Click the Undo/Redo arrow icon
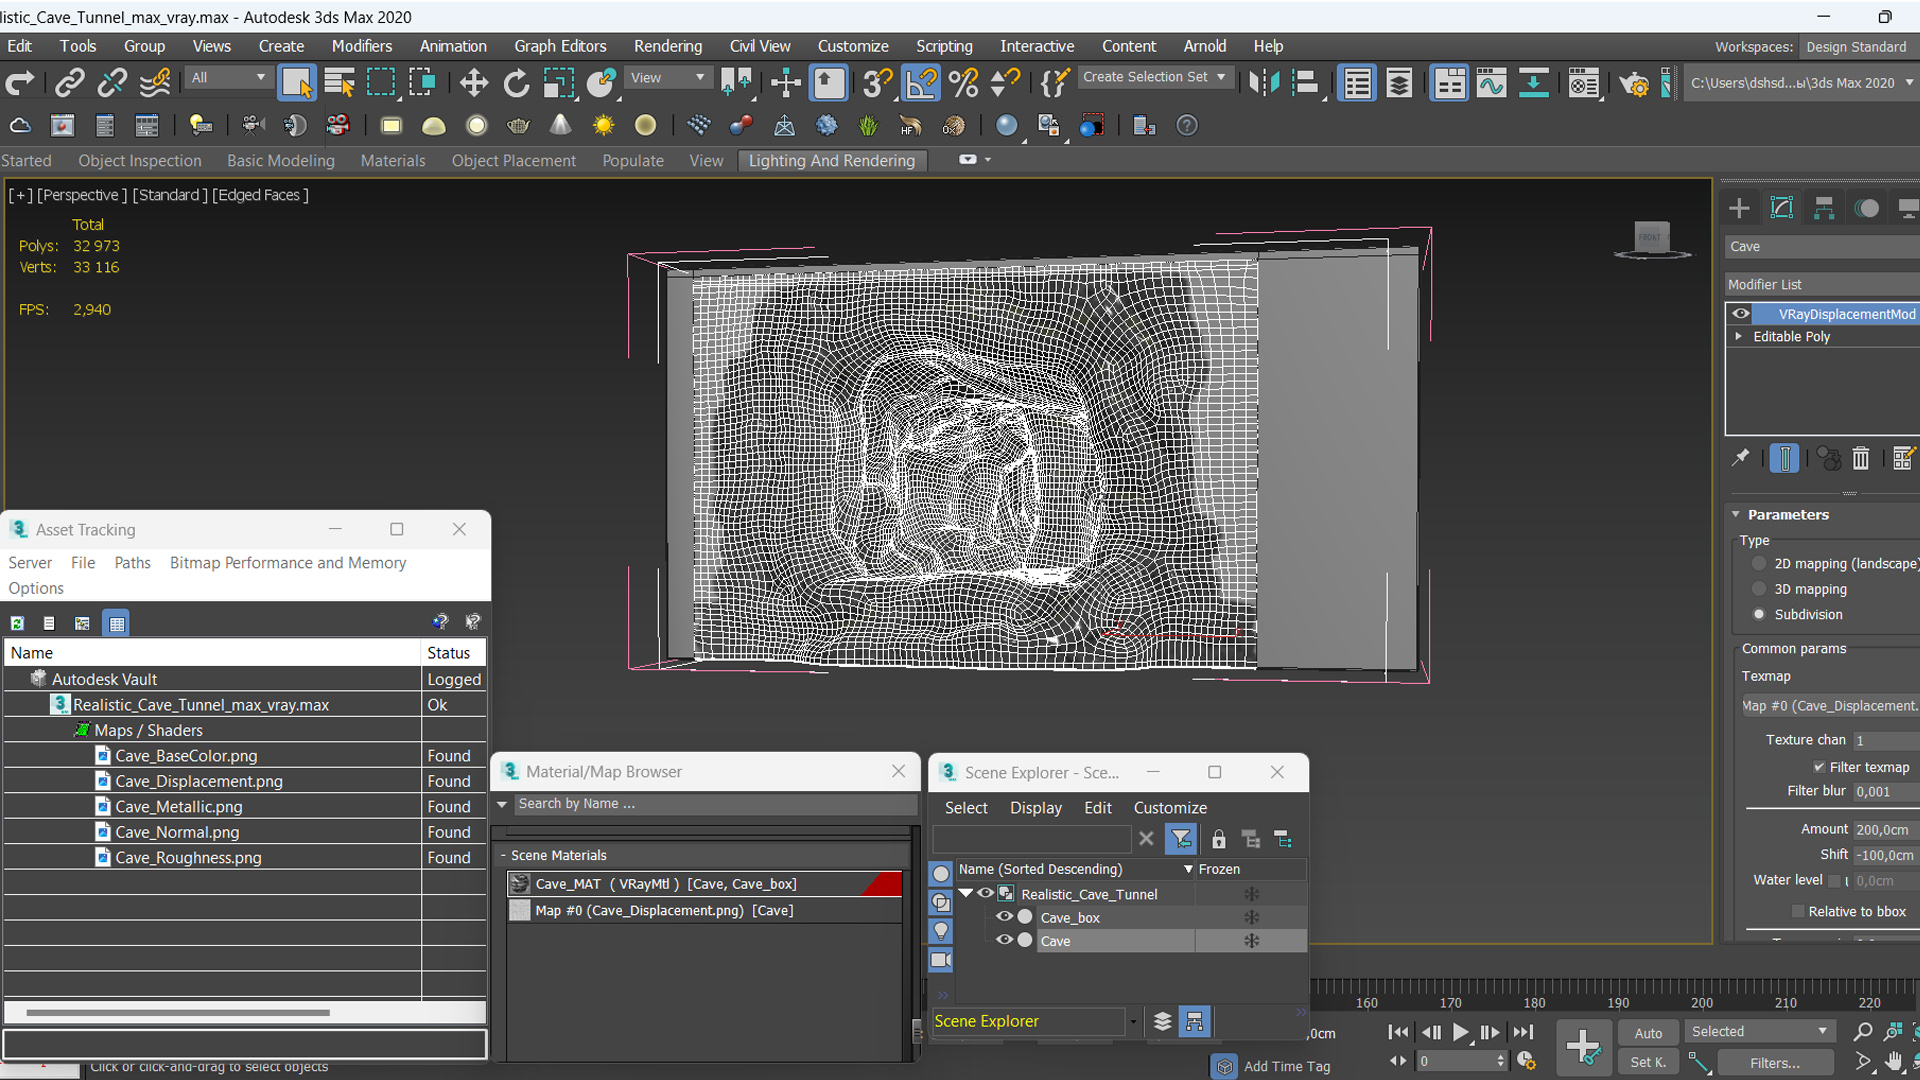1920x1080 pixels. [20, 83]
